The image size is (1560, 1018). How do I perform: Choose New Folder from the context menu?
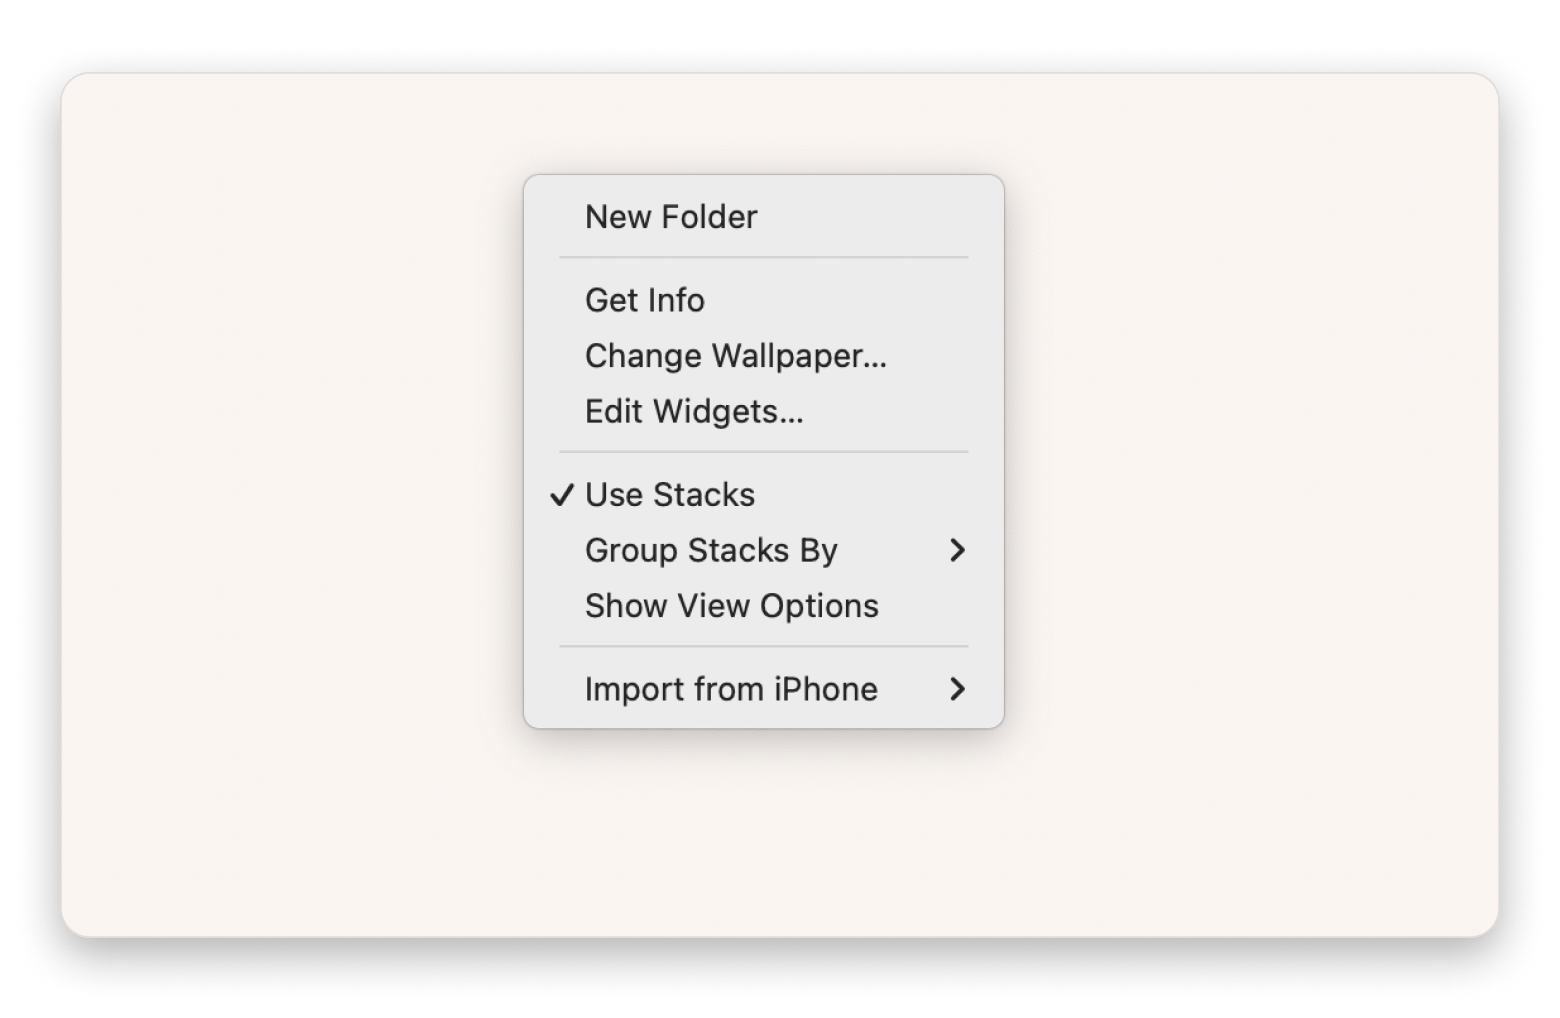(x=671, y=217)
